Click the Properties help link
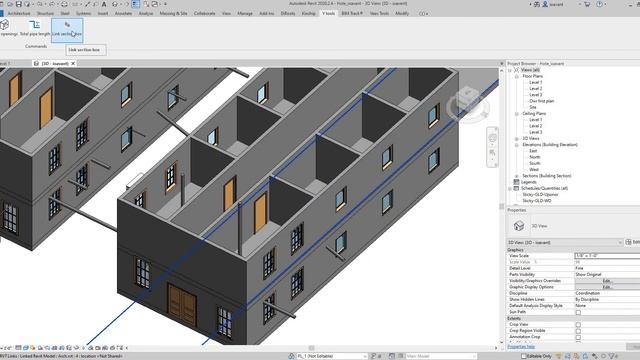 (x=521, y=347)
